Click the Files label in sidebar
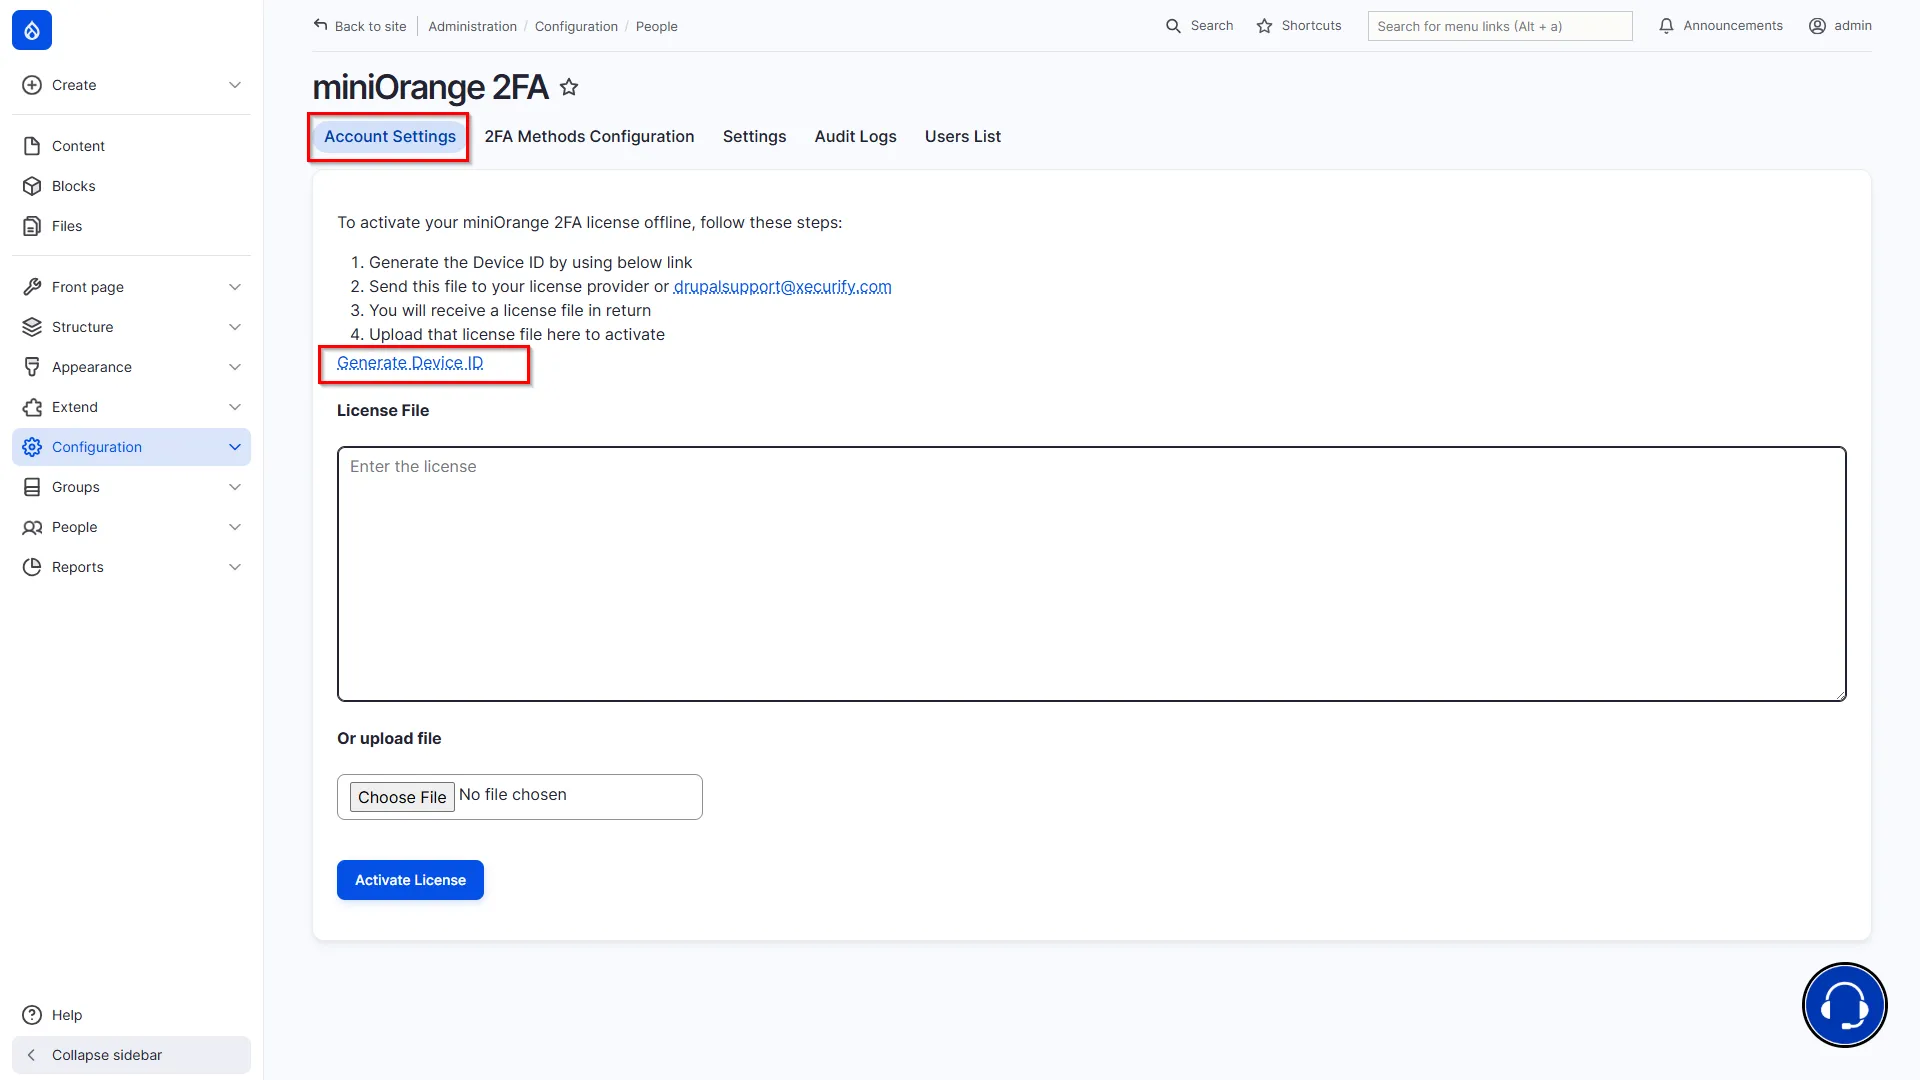This screenshot has width=1920, height=1080. tap(67, 226)
